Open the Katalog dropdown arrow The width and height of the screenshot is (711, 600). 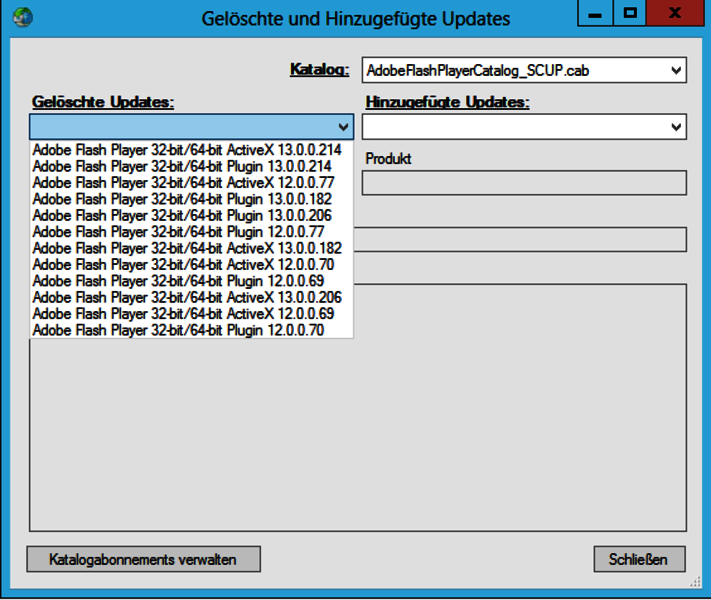[x=676, y=70]
